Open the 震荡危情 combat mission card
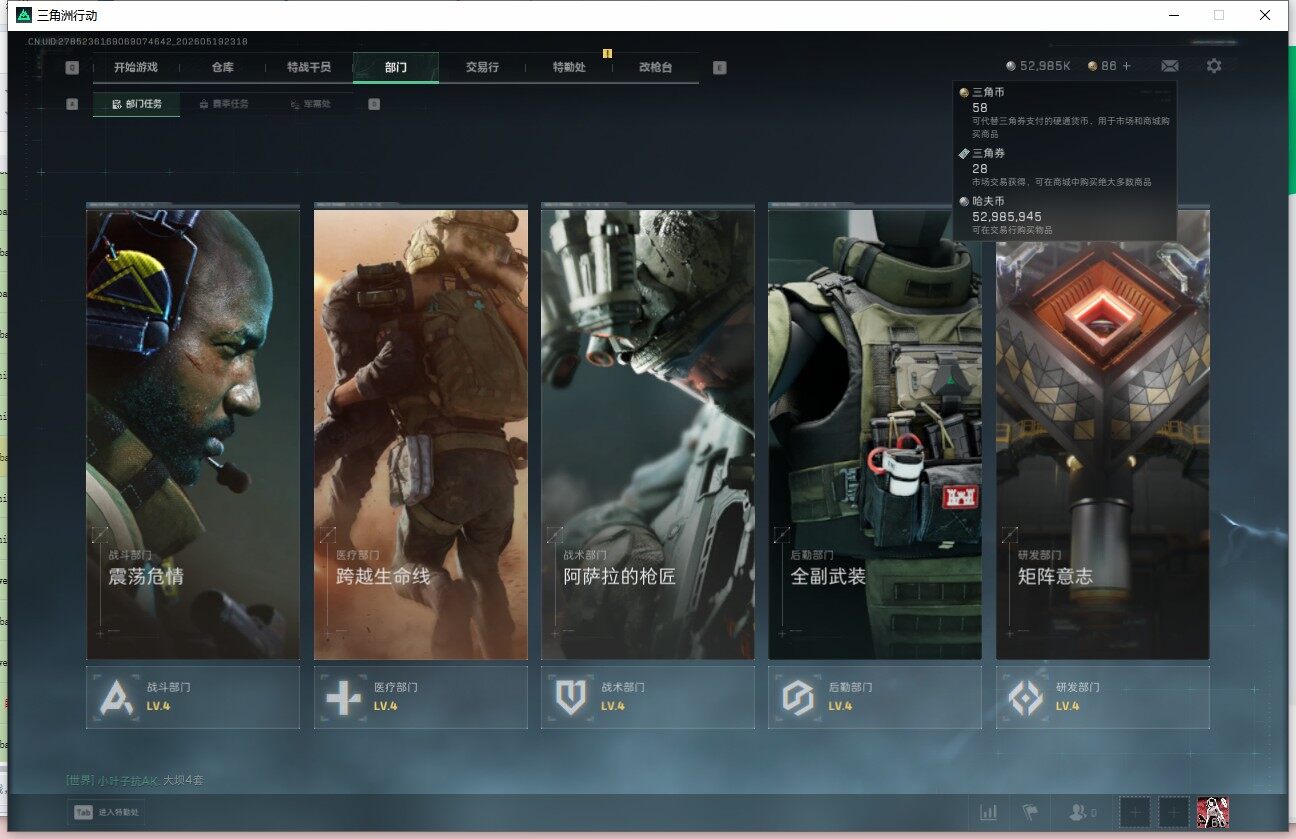The height and width of the screenshot is (839, 1296). [193, 434]
